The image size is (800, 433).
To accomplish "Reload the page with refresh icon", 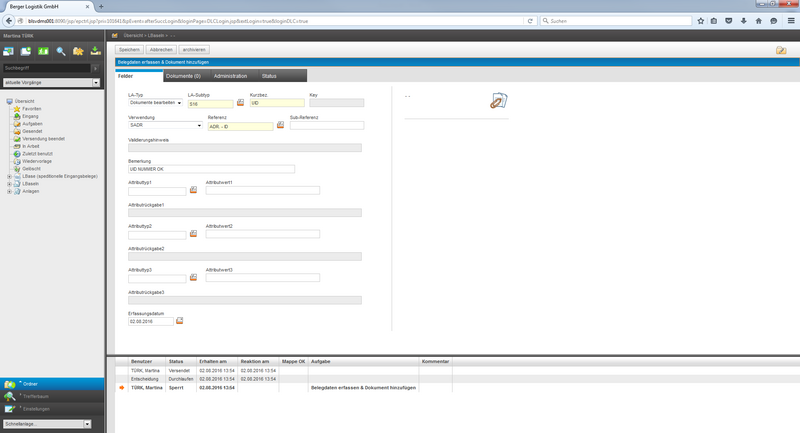I will click(530, 21).
